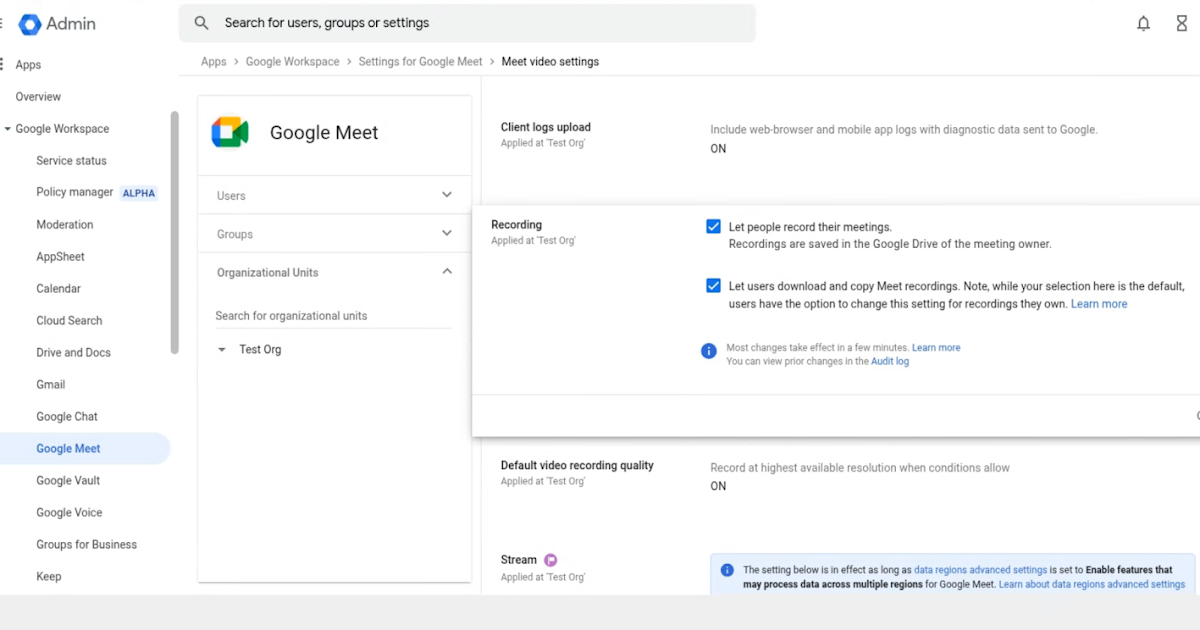
Task: Expand the Users section
Action: click(x=446, y=195)
